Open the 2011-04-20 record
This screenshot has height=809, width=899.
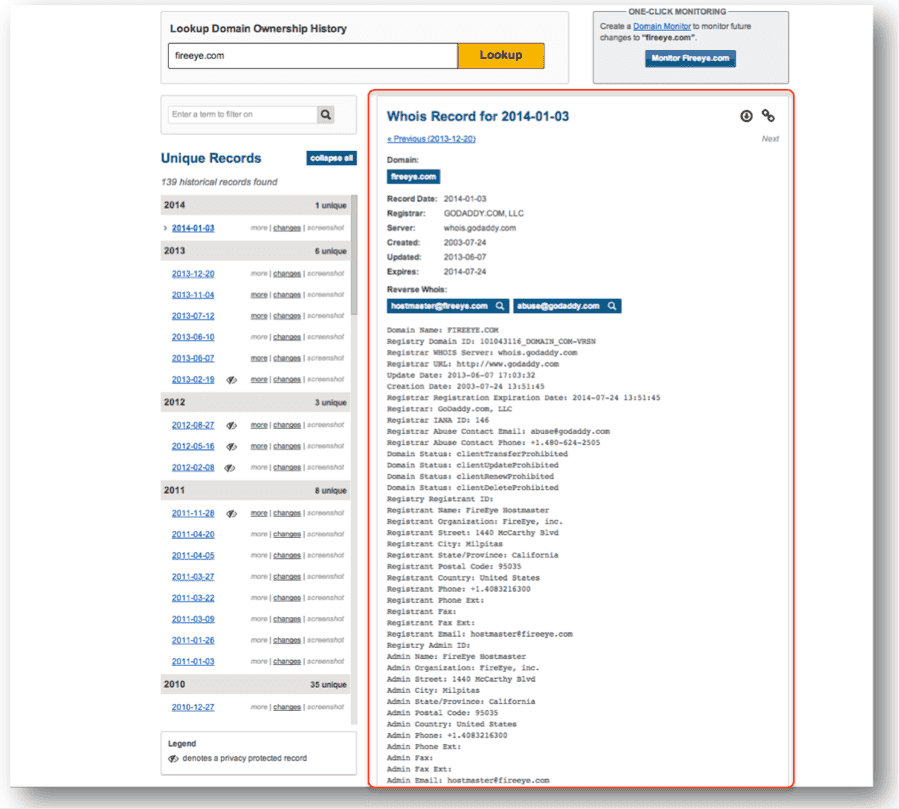coord(193,534)
